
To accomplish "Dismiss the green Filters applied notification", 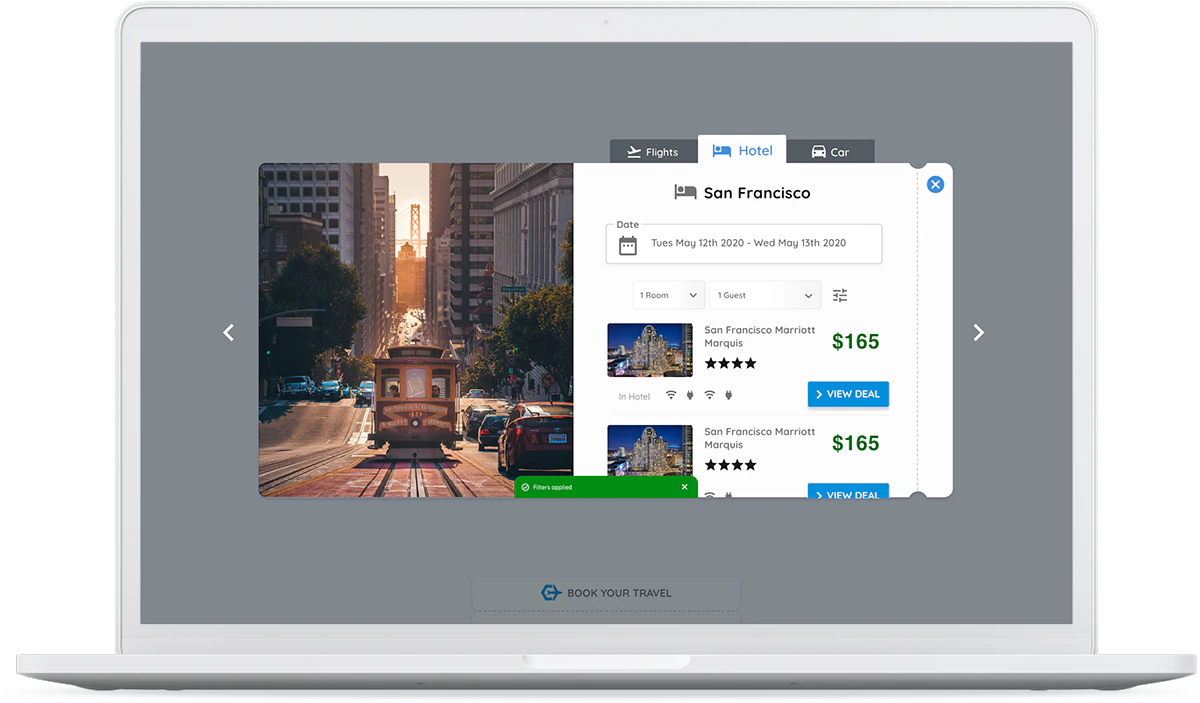I will (684, 487).
